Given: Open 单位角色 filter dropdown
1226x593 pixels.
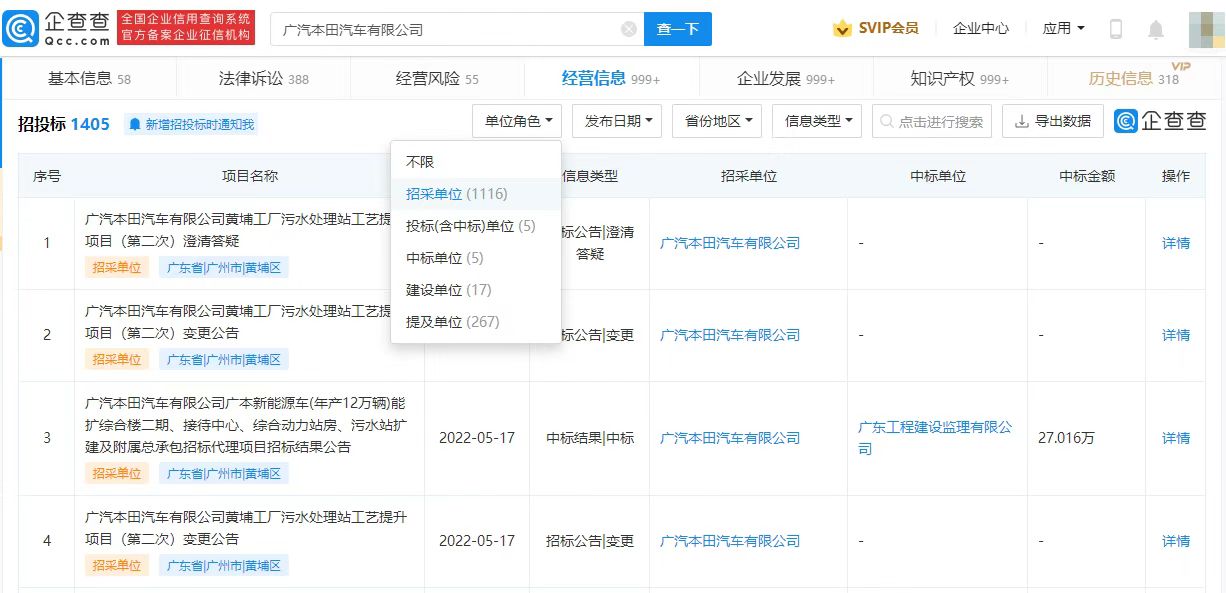Looking at the screenshot, I should coord(517,121).
